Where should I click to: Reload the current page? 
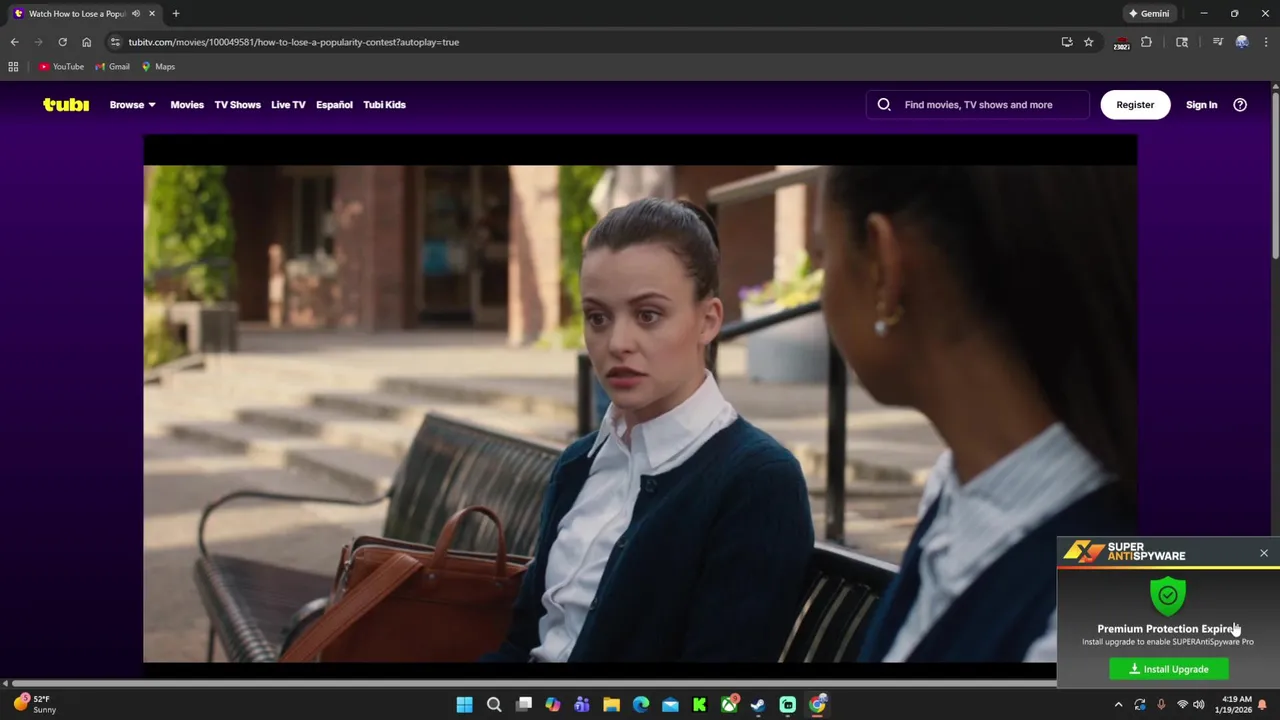[62, 42]
